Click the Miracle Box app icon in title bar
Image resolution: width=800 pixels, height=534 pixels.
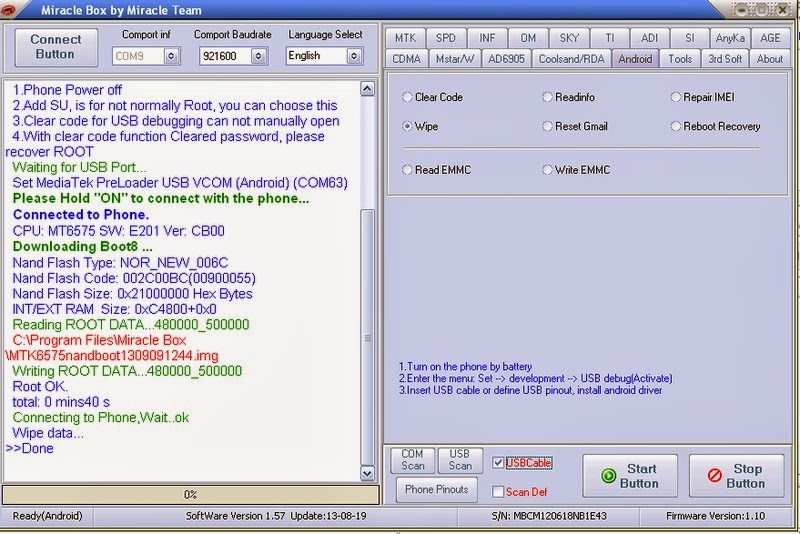tap(8, 10)
